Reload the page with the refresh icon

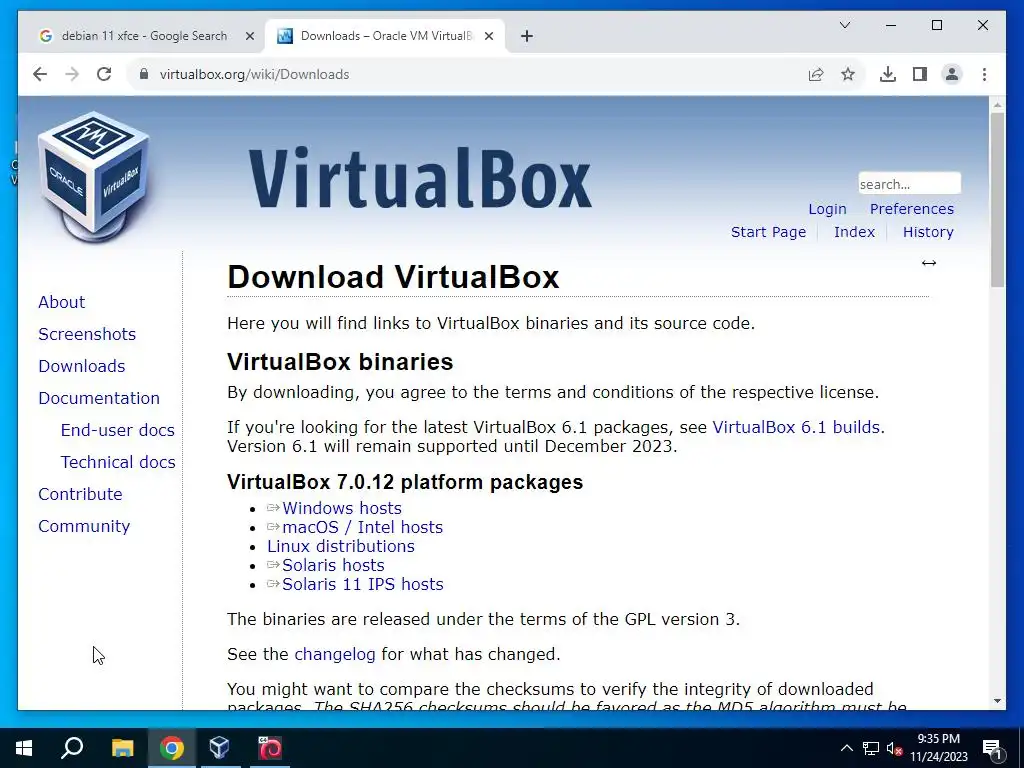(104, 74)
